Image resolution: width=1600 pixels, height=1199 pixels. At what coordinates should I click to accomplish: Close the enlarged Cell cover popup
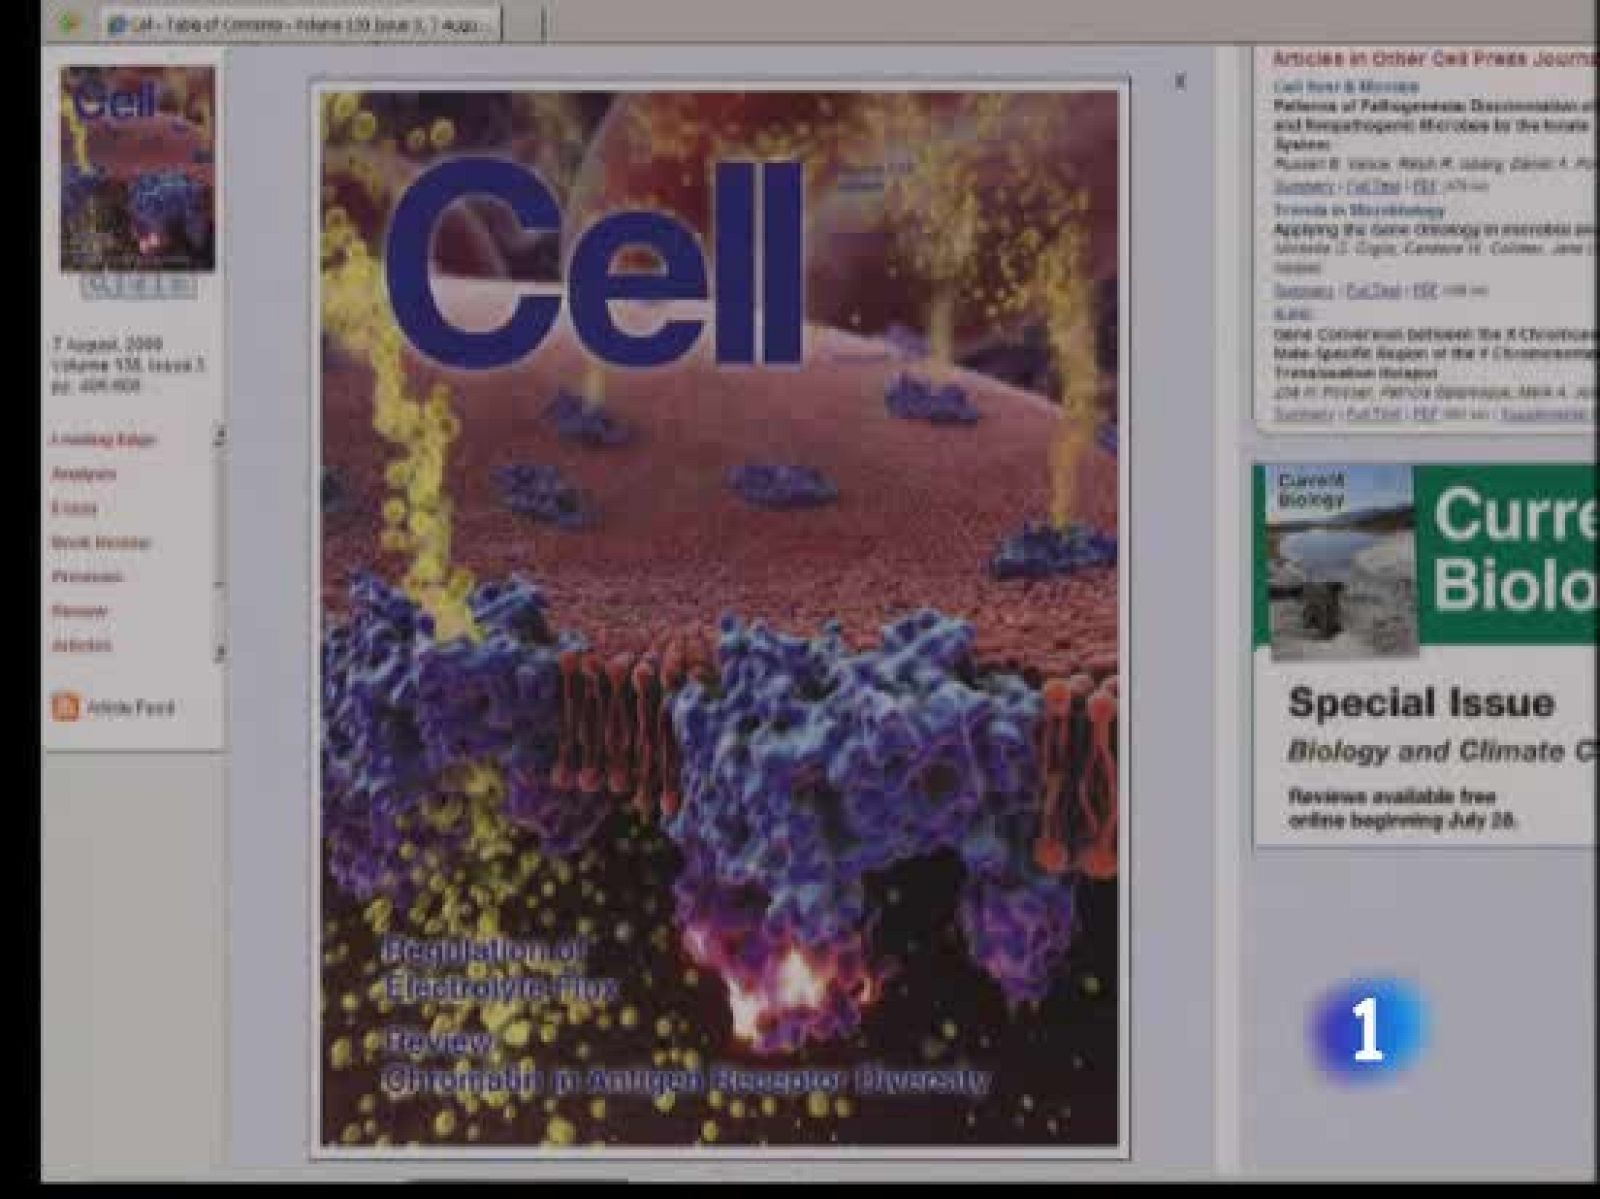pos(1180,82)
